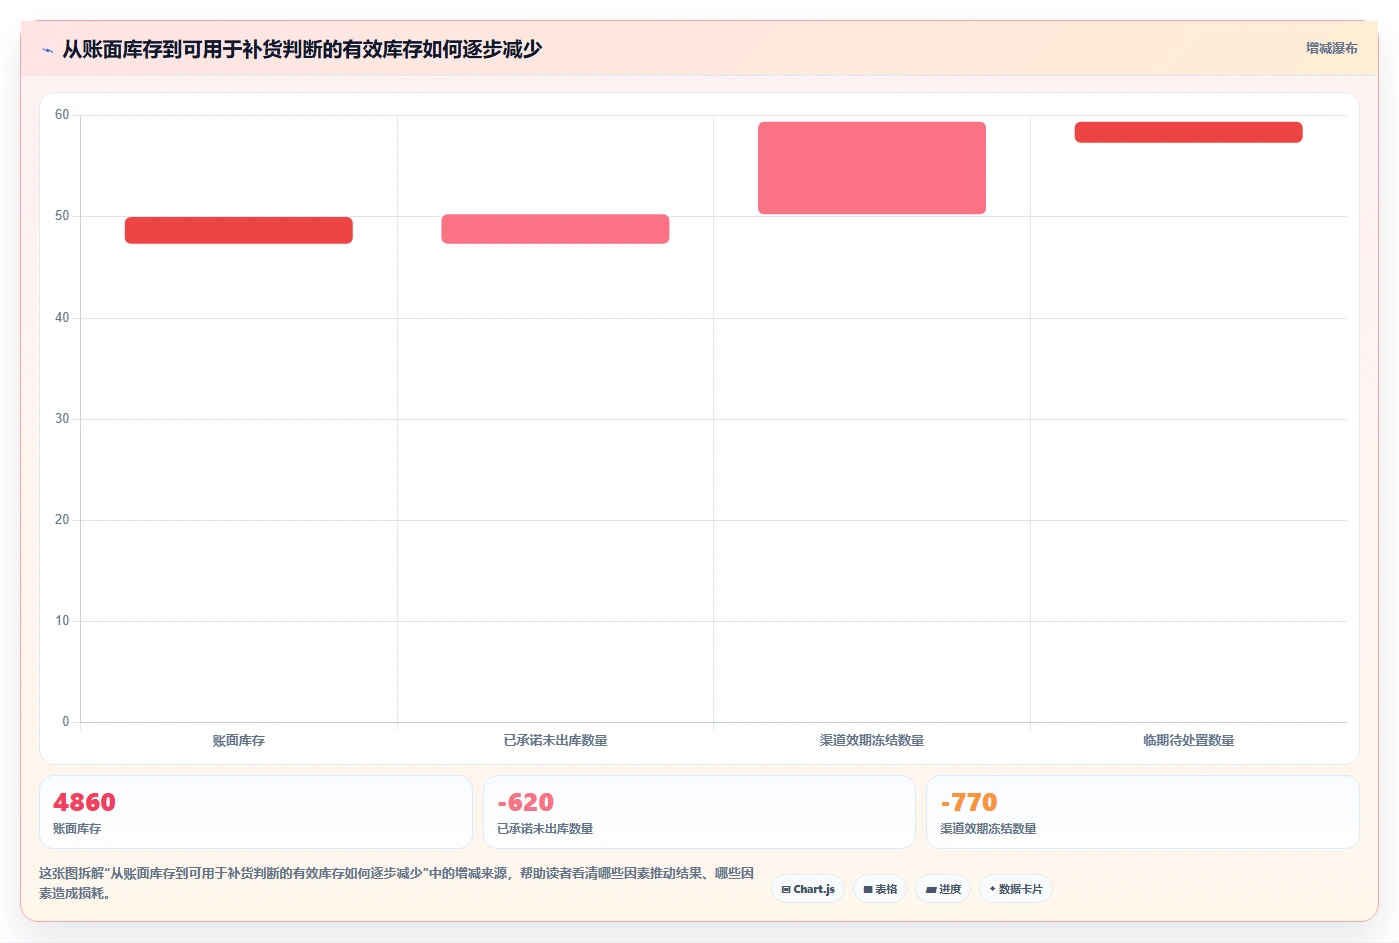
Task: Click the chart title 从账面库存到可用于补货判断…
Action: point(302,49)
